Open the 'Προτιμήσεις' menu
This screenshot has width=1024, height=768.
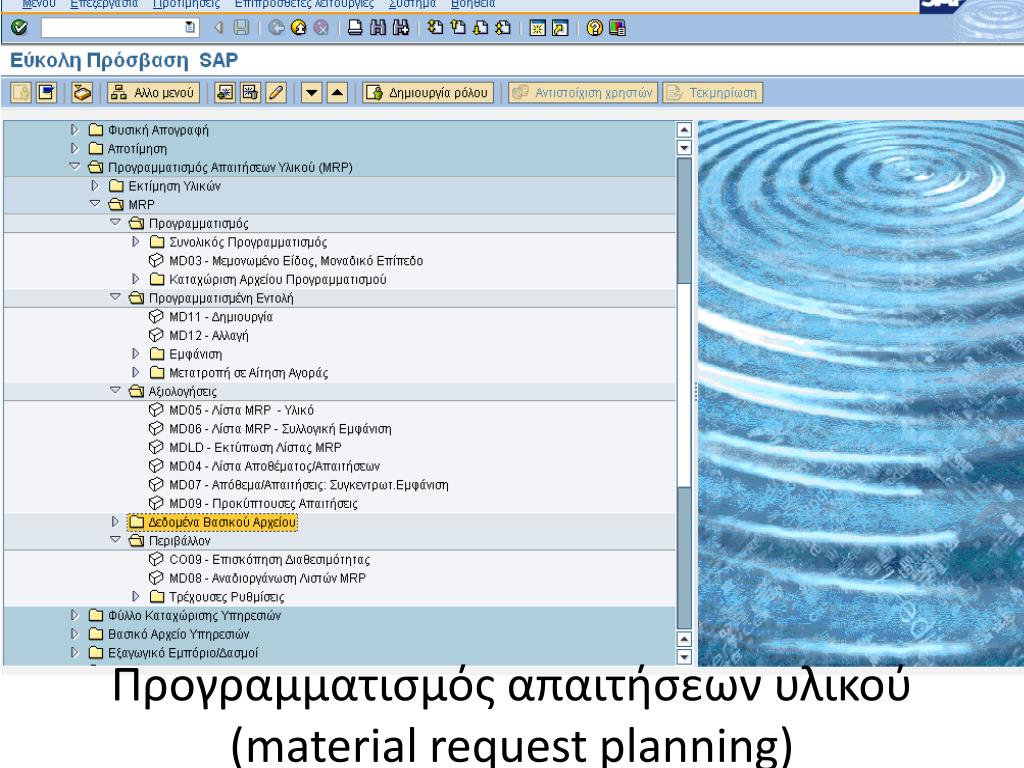tap(186, 4)
